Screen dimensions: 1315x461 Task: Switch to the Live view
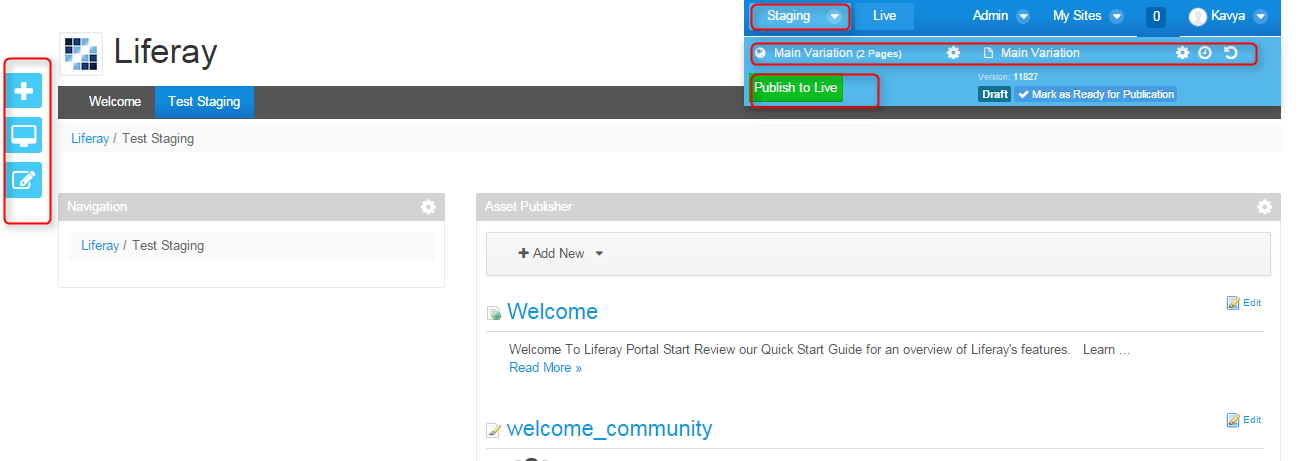(884, 16)
